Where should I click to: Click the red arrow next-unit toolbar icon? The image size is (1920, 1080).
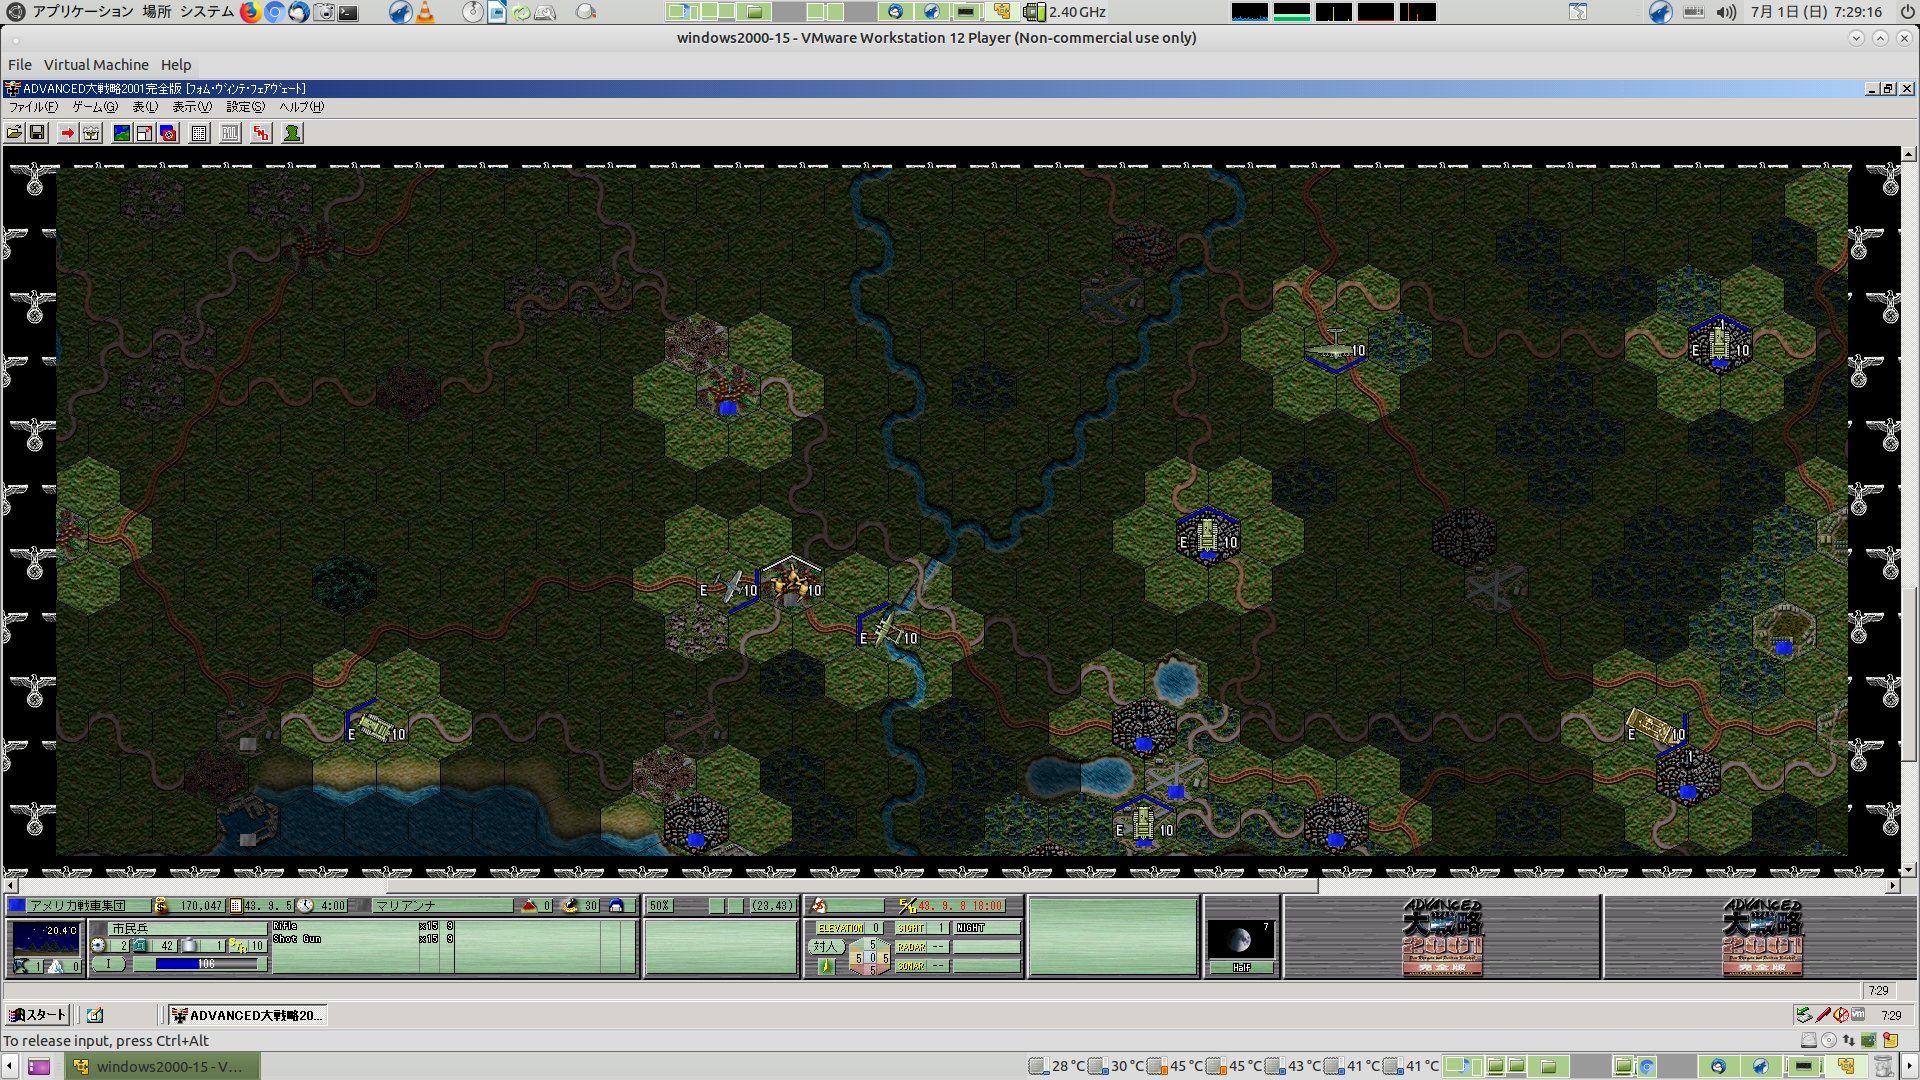pyautogui.click(x=67, y=133)
